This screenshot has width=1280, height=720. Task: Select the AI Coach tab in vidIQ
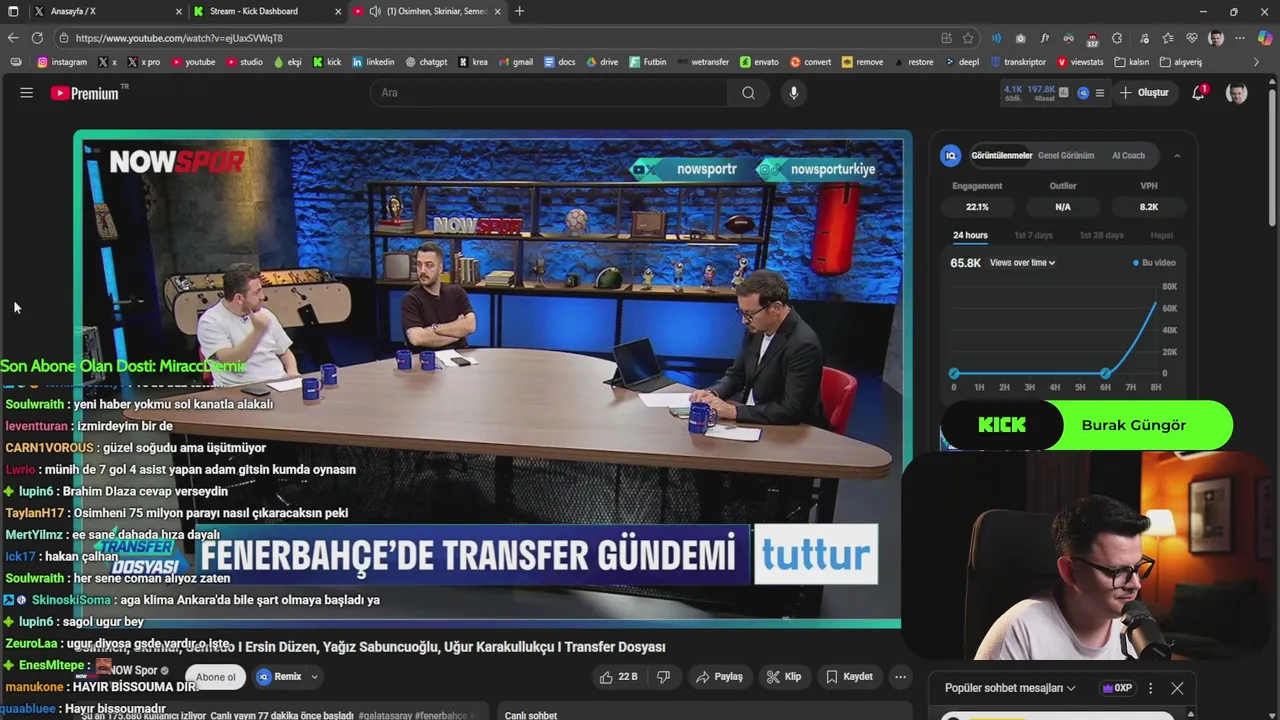point(1128,155)
